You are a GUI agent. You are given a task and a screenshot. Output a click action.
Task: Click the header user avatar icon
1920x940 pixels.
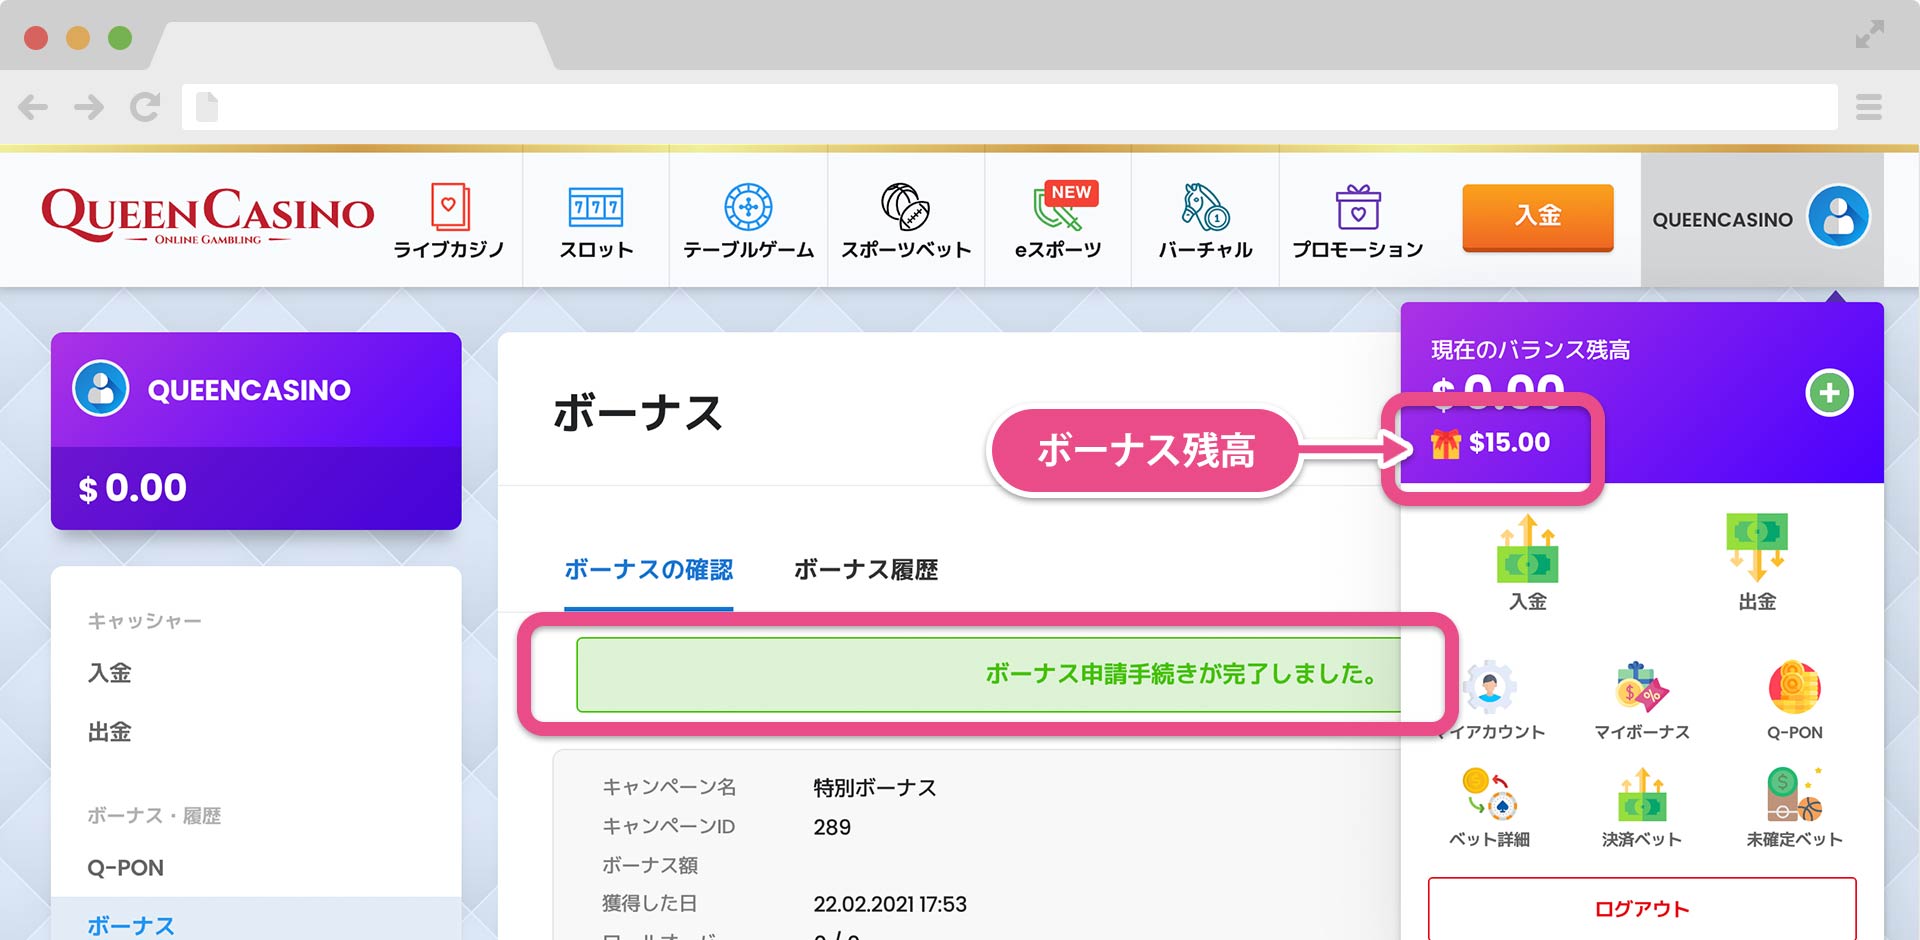click(1839, 217)
